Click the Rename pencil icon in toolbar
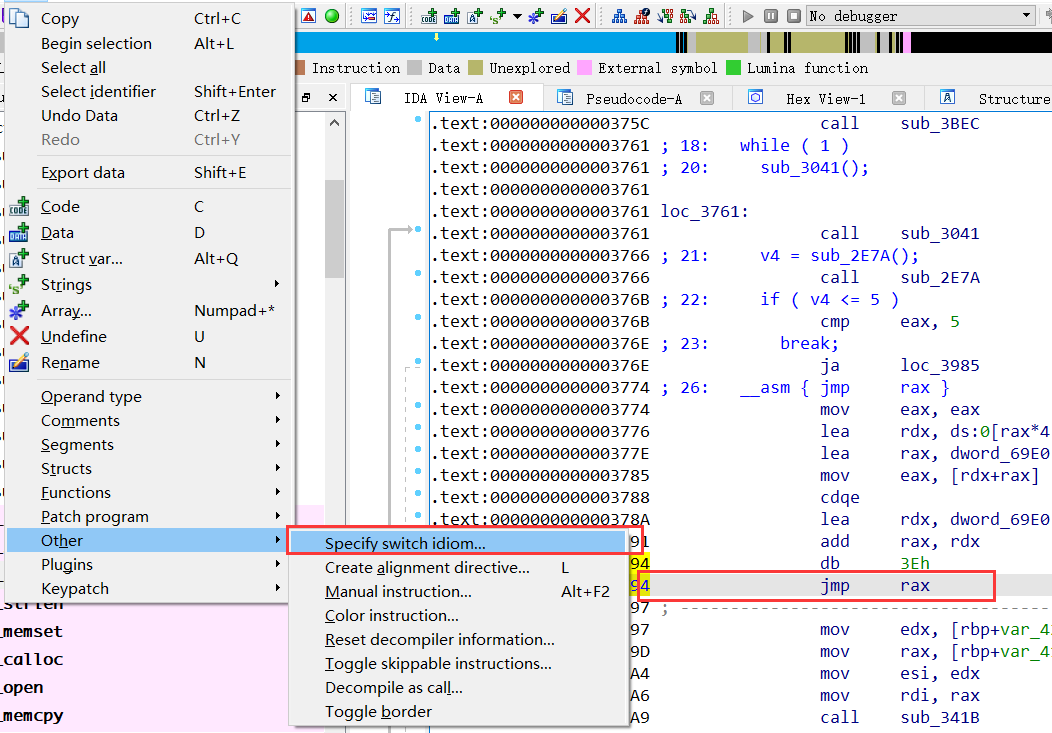1052x733 pixels. coord(559,16)
